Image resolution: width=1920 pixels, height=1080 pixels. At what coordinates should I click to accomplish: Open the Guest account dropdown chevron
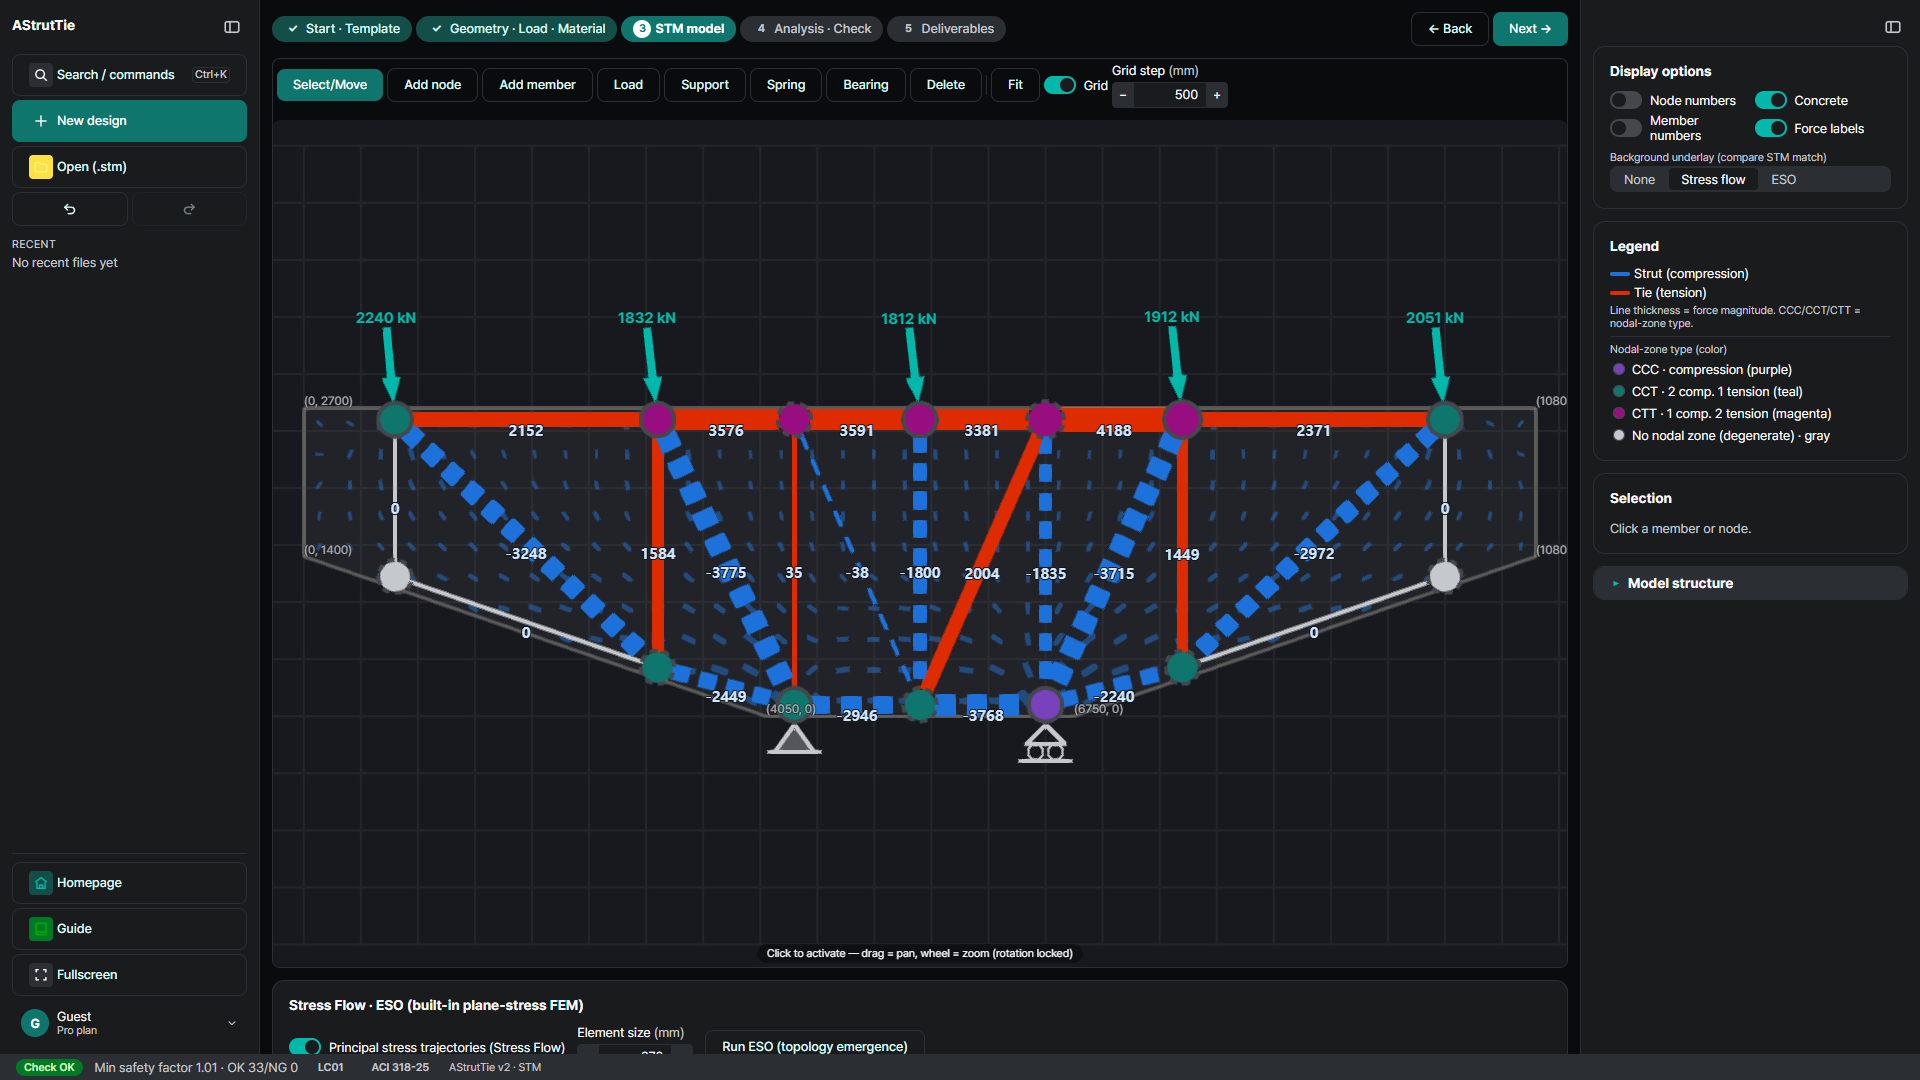tap(232, 1023)
